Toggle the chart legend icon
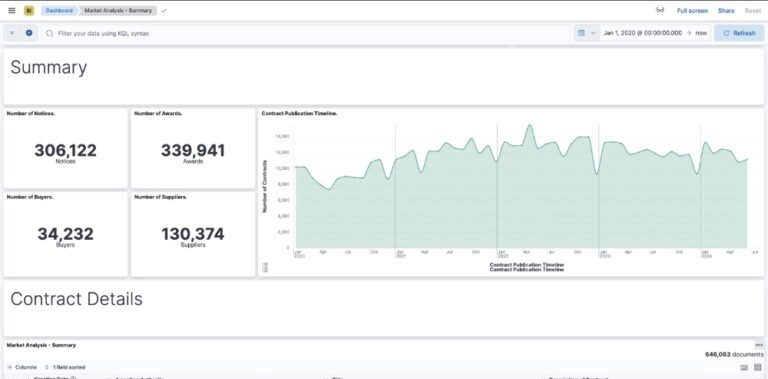 click(x=265, y=267)
